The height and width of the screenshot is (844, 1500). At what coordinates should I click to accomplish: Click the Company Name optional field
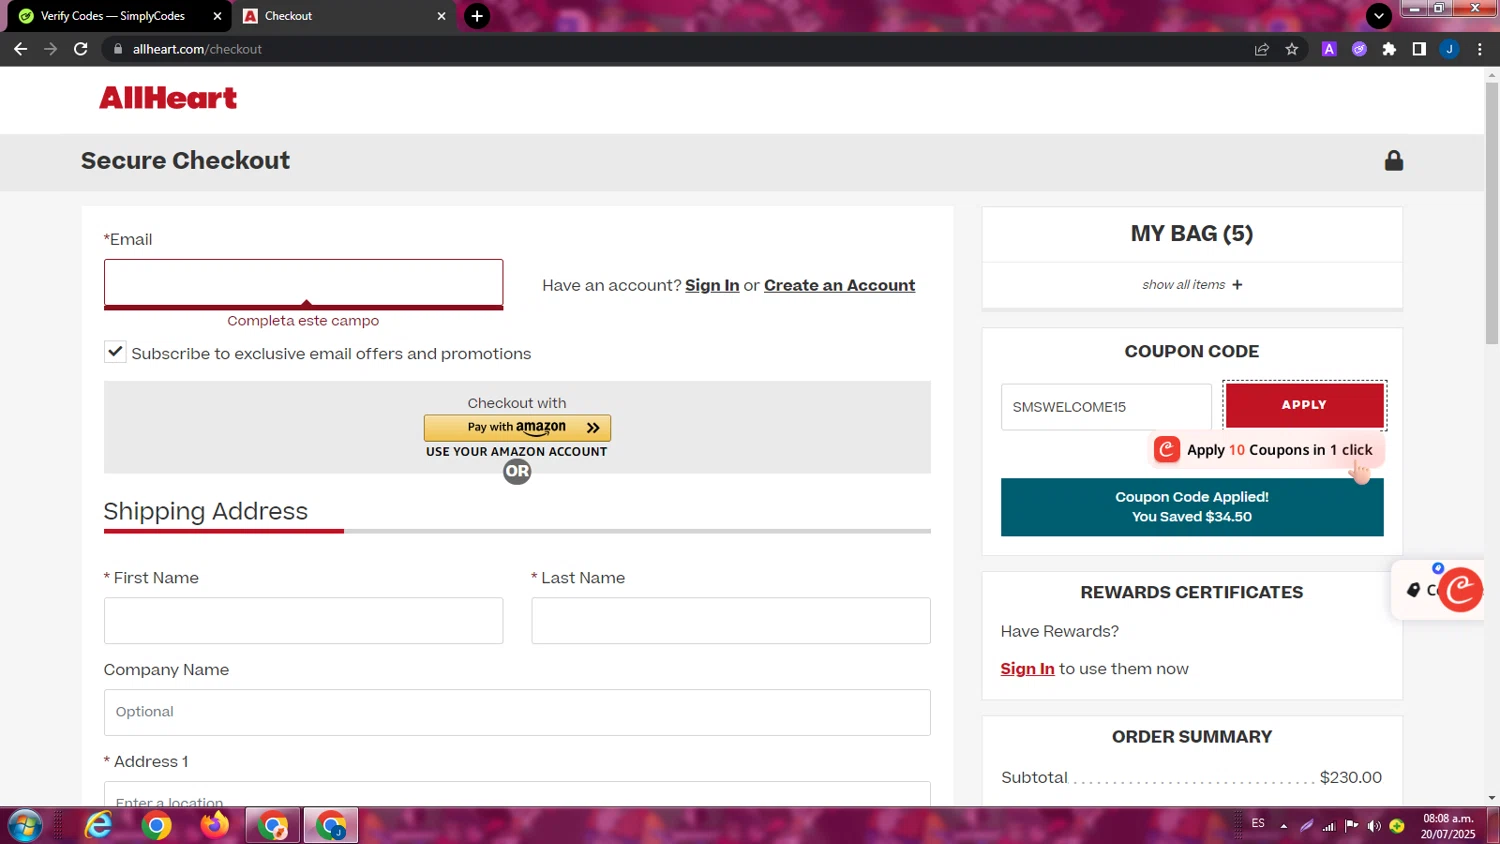(517, 712)
